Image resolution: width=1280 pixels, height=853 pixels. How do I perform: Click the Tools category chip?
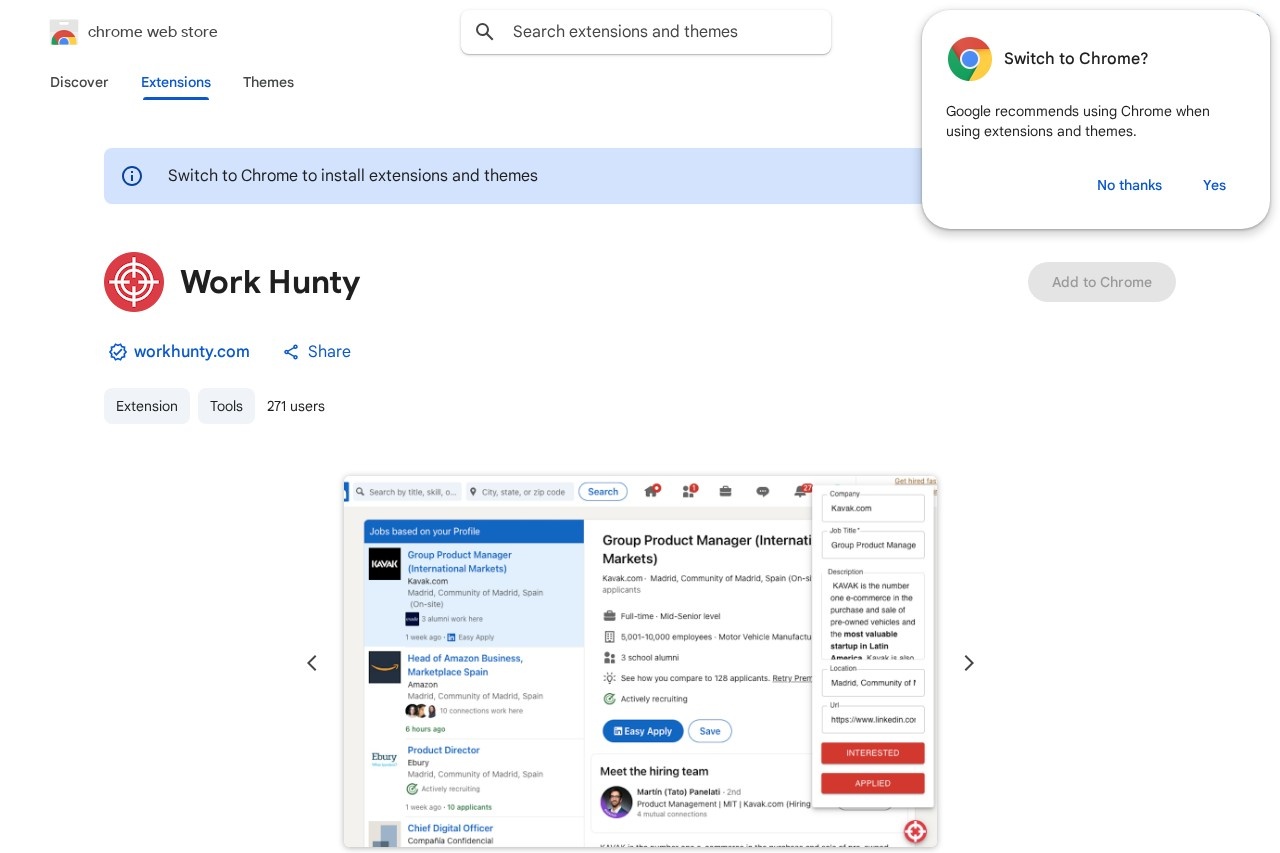226,406
